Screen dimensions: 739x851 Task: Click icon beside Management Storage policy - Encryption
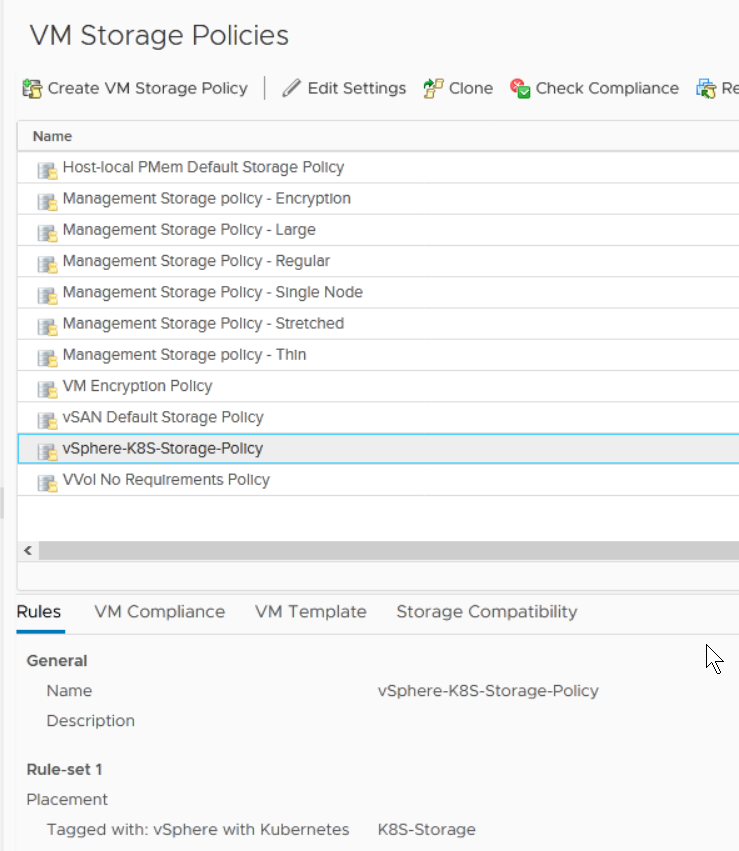pyautogui.click(x=47, y=202)
